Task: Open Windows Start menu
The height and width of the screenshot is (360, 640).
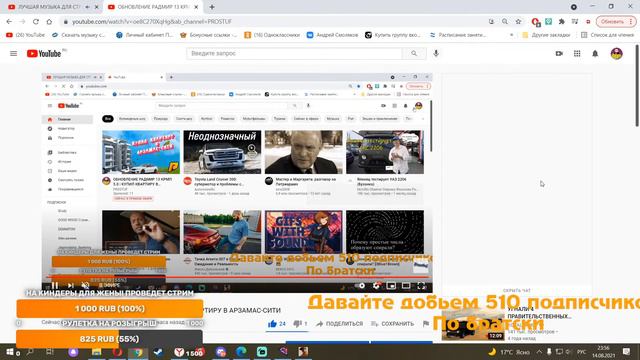Action: coord(9,352)
